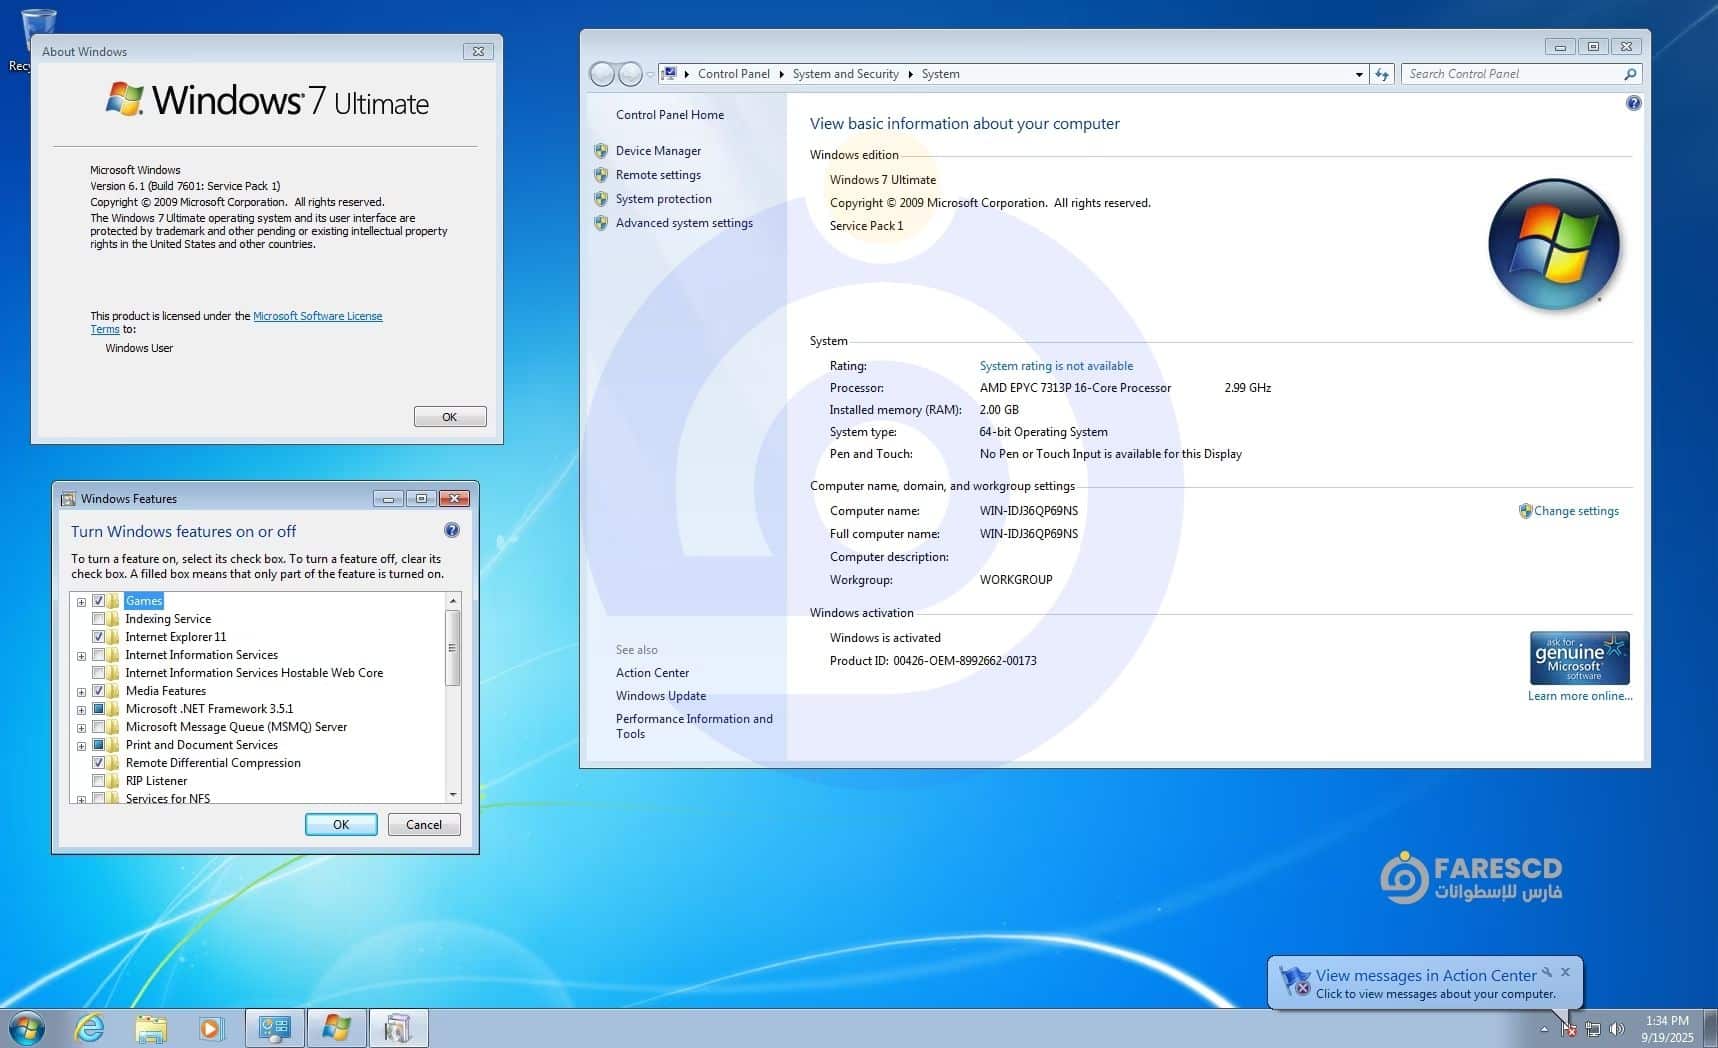Click the volume speaker tray icon
This screenshot has height=1048, width=1718.
click(1617, 1029)
